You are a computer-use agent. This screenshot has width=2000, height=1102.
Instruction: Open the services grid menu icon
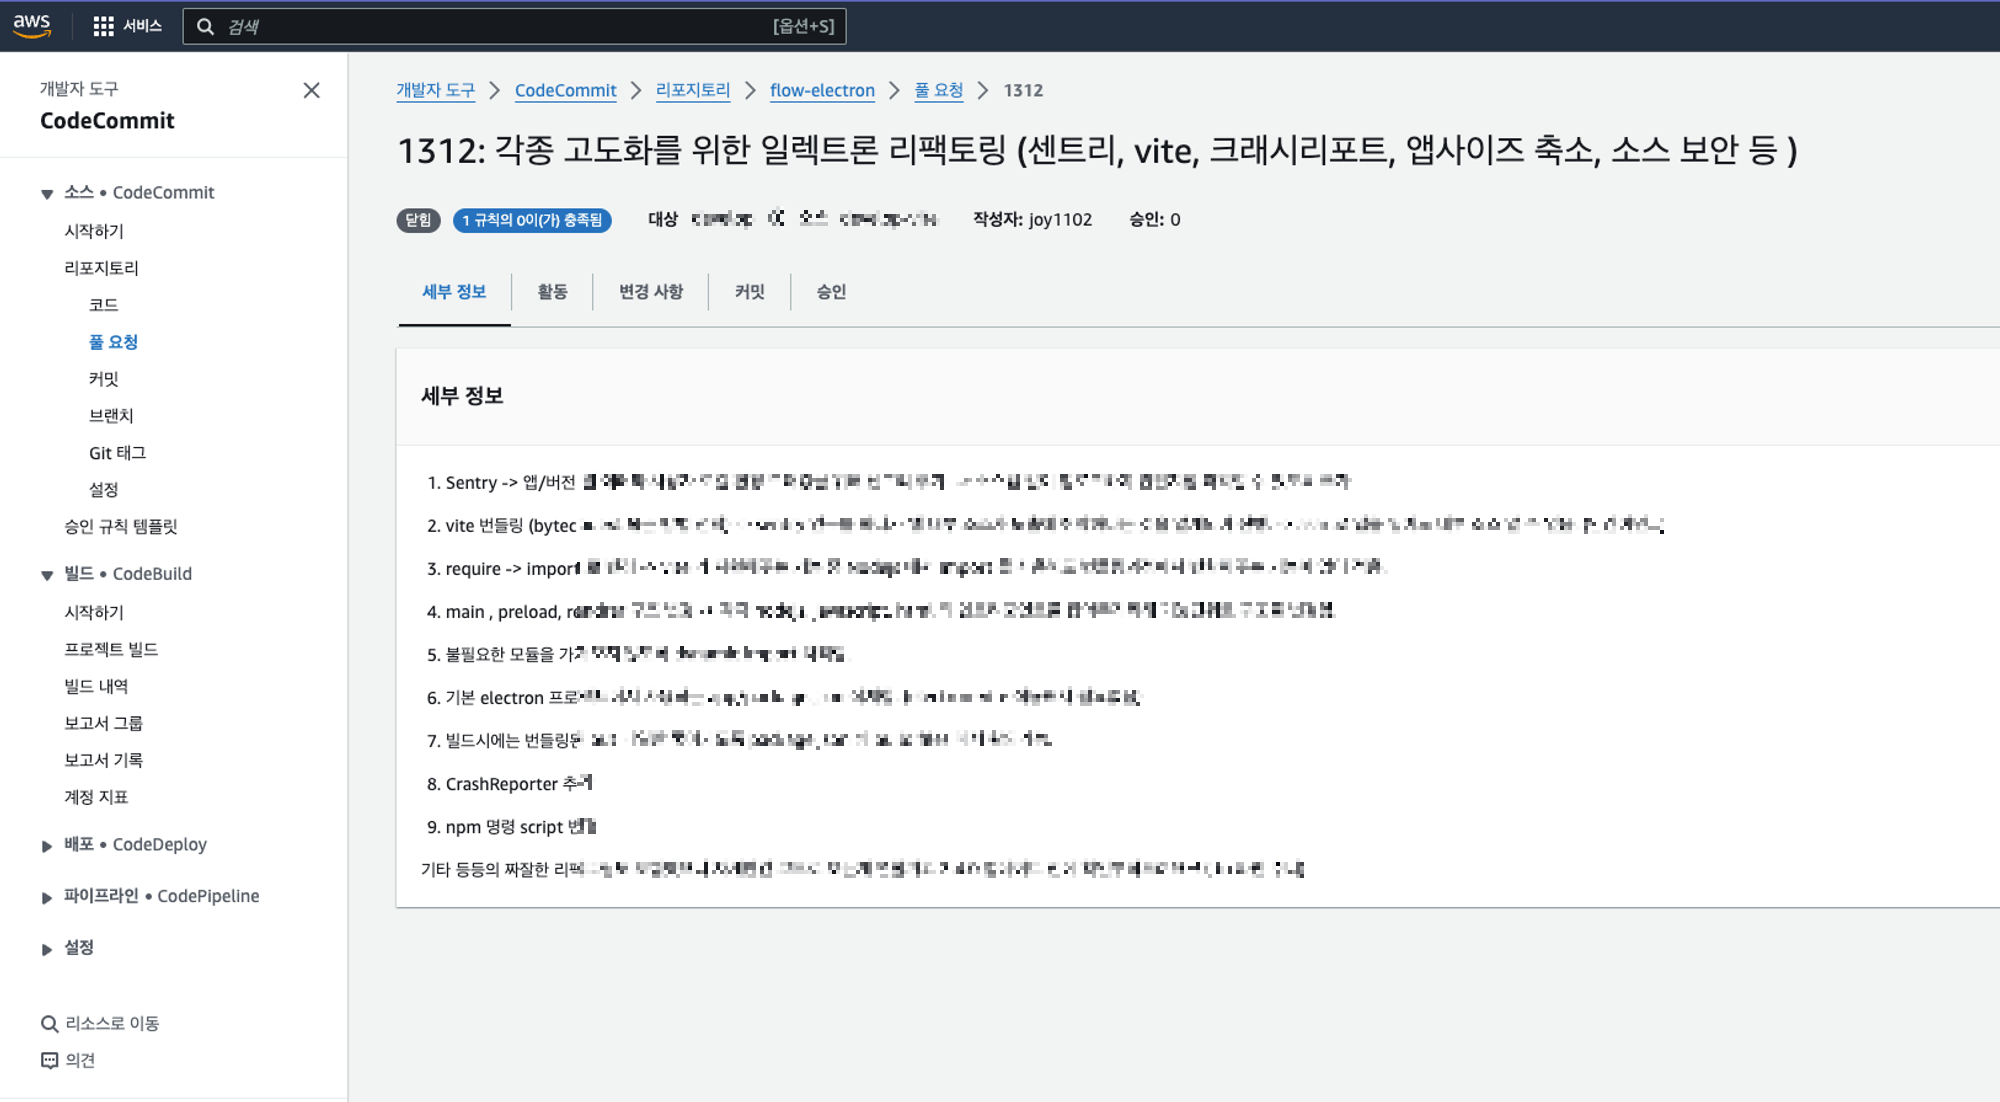point(103,26)
